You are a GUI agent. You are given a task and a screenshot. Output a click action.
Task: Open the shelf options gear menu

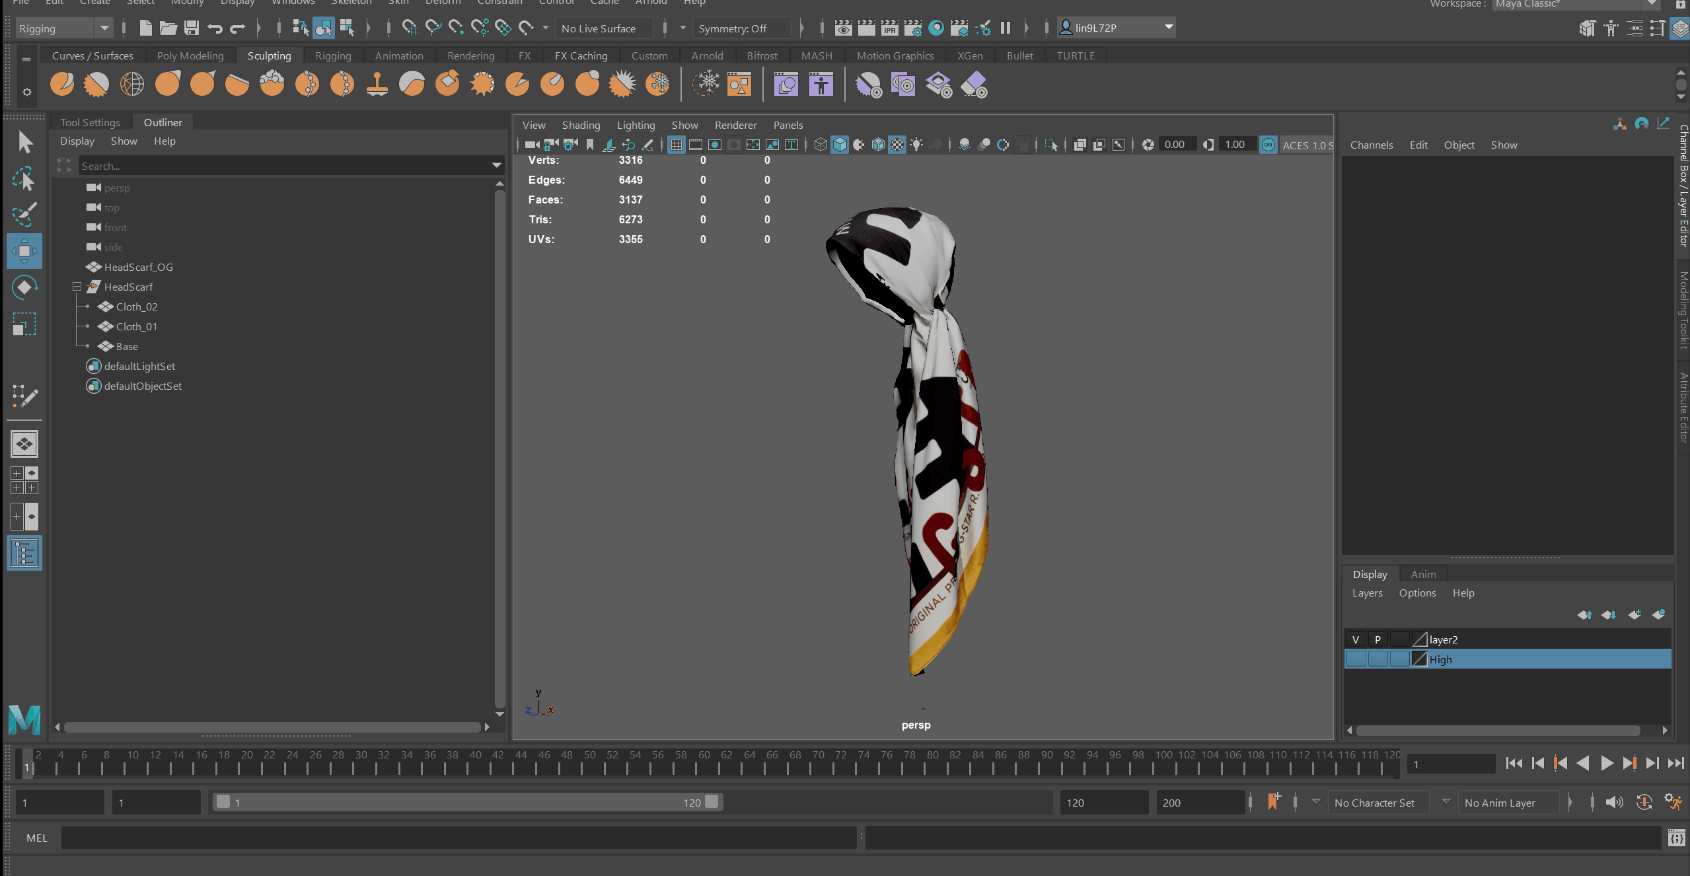[x=27, y=92]
